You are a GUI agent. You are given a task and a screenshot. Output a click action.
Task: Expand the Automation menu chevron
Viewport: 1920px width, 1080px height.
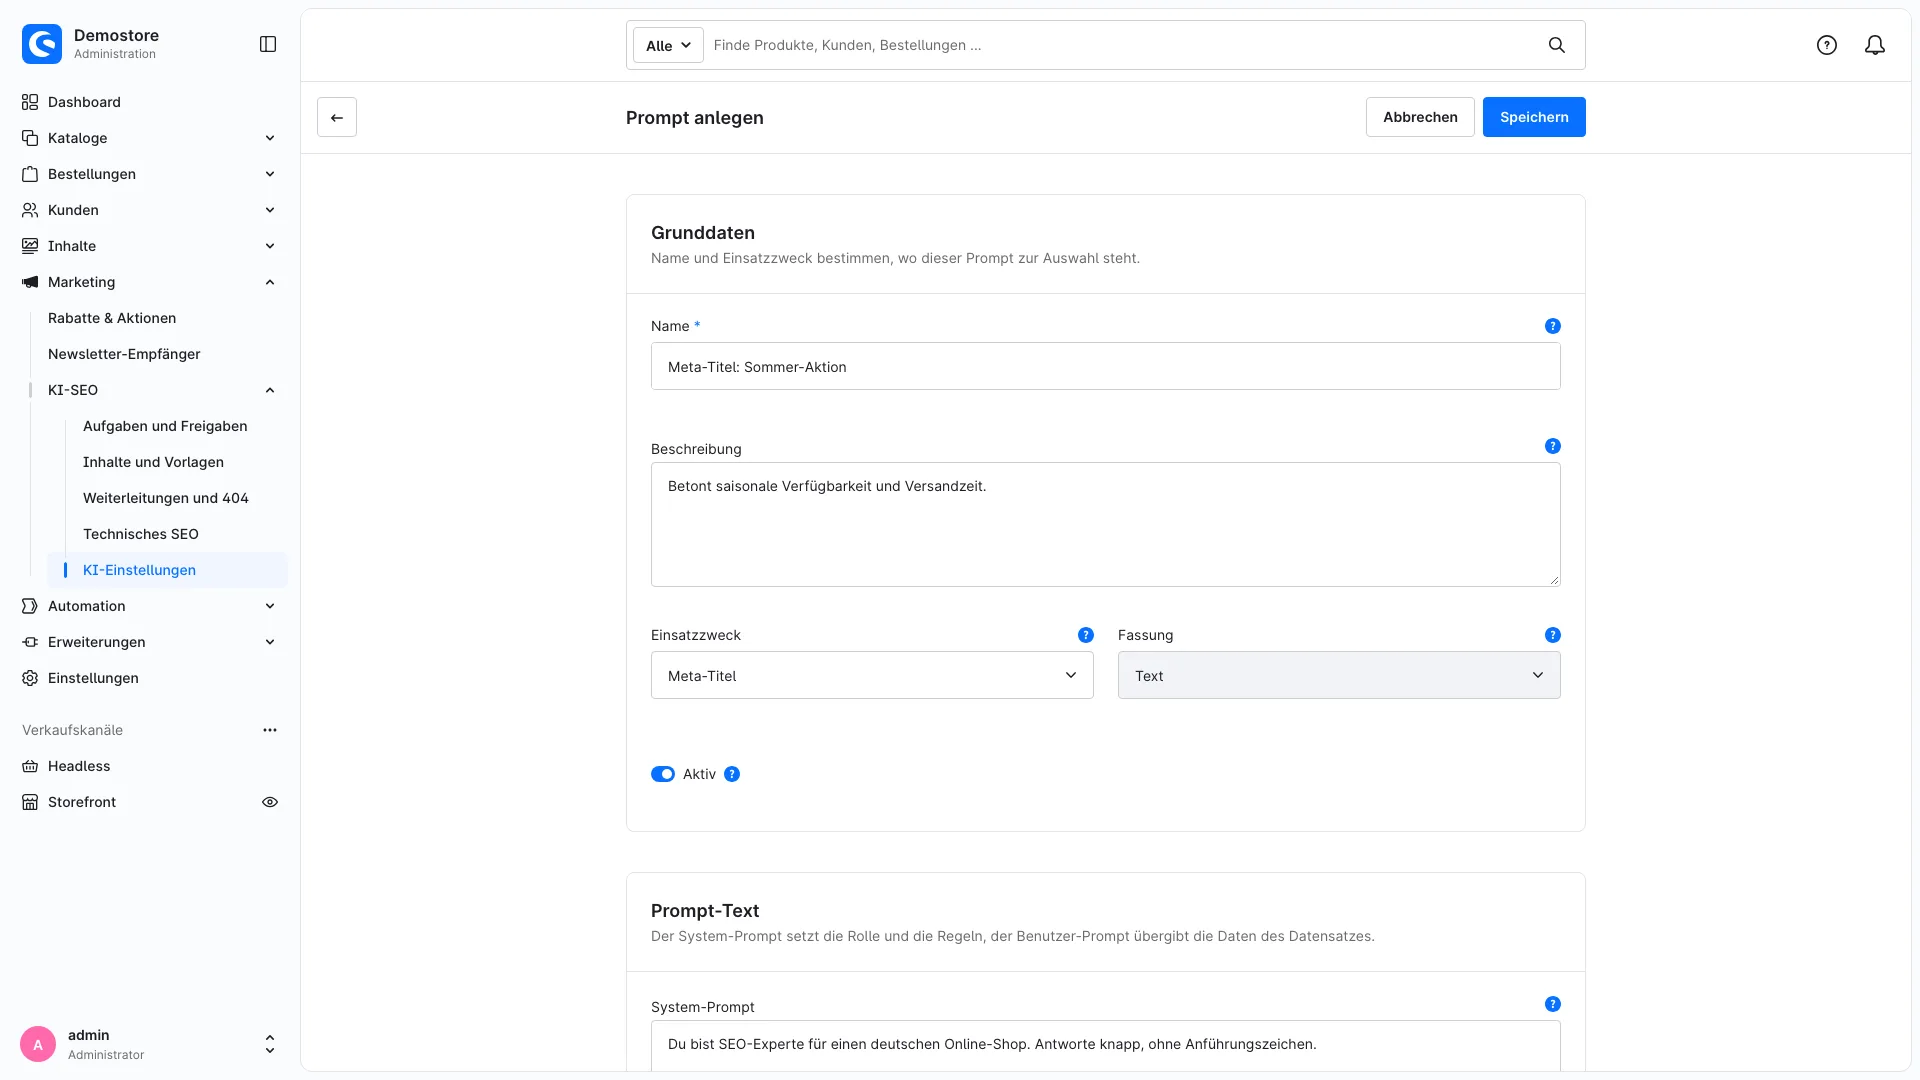pos(270,606)
